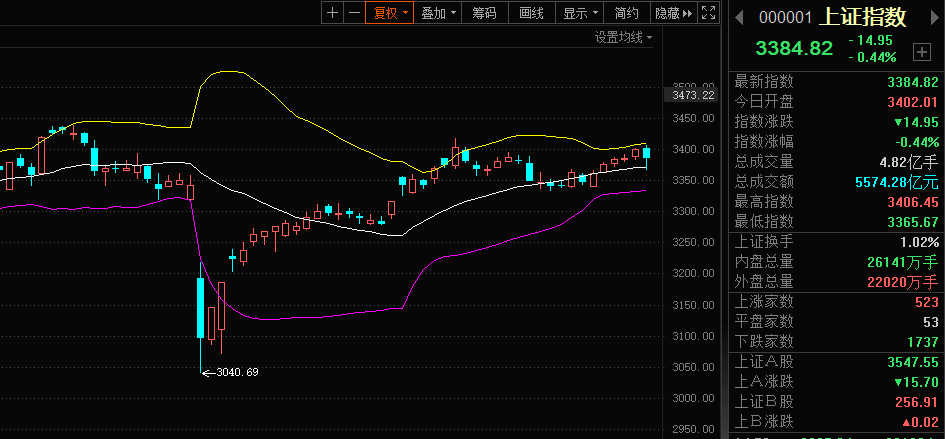Switch to 简约 view

click(x=627, y=13)
